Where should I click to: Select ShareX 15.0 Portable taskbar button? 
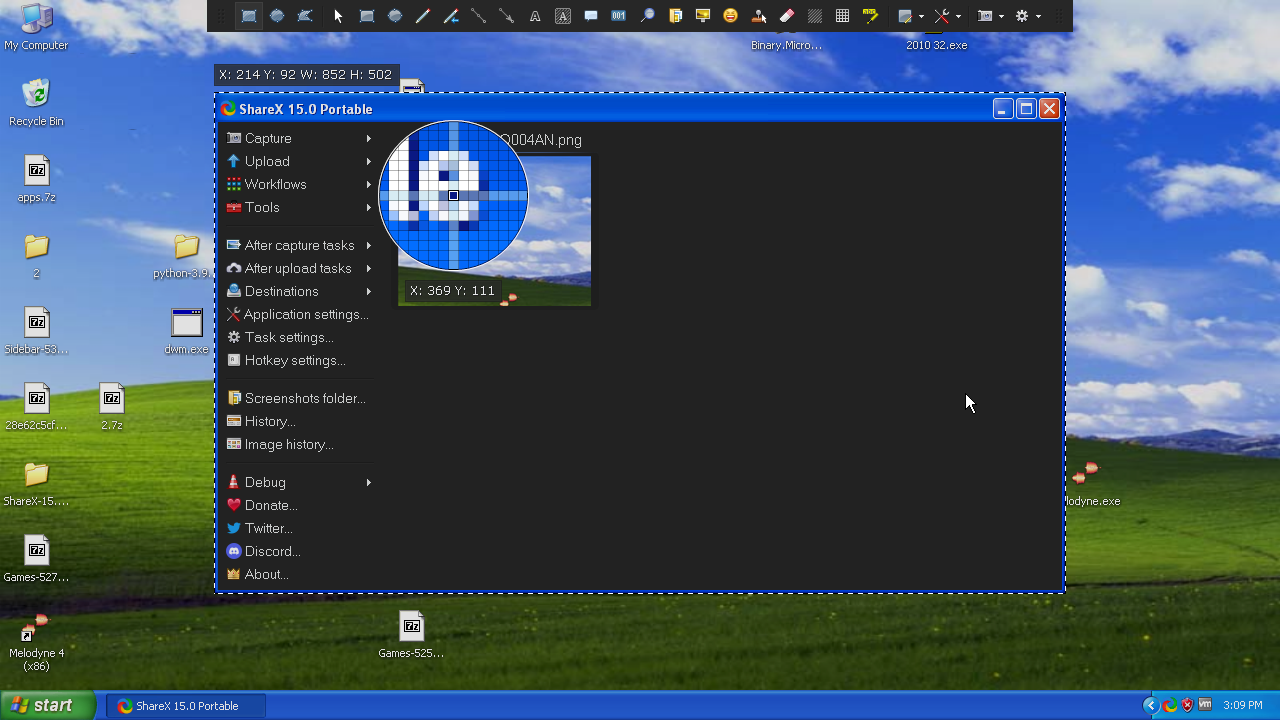coord(186,706)
